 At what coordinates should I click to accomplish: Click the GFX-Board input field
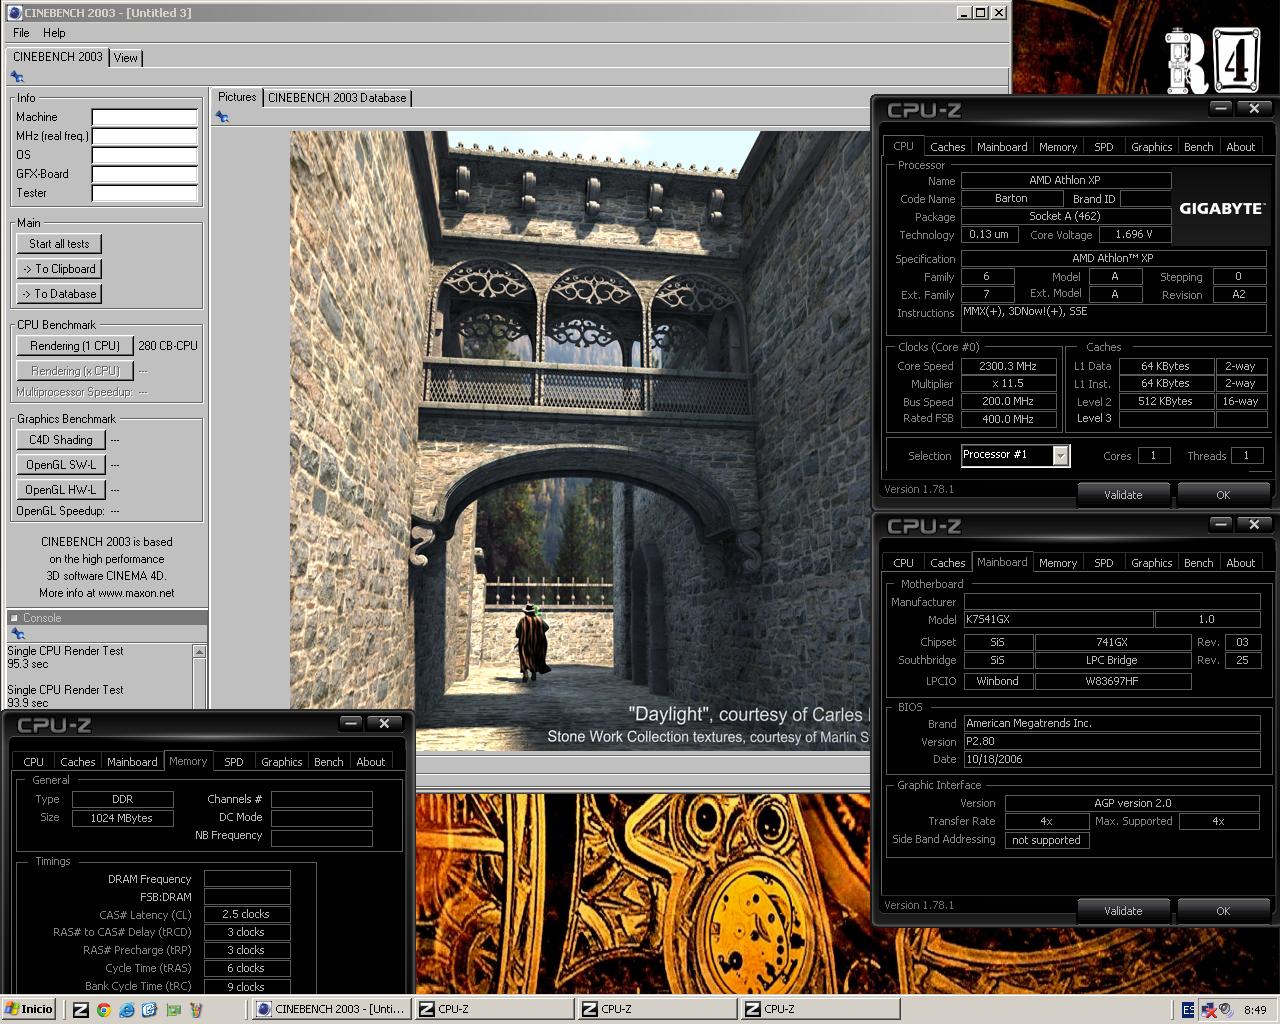144,174
